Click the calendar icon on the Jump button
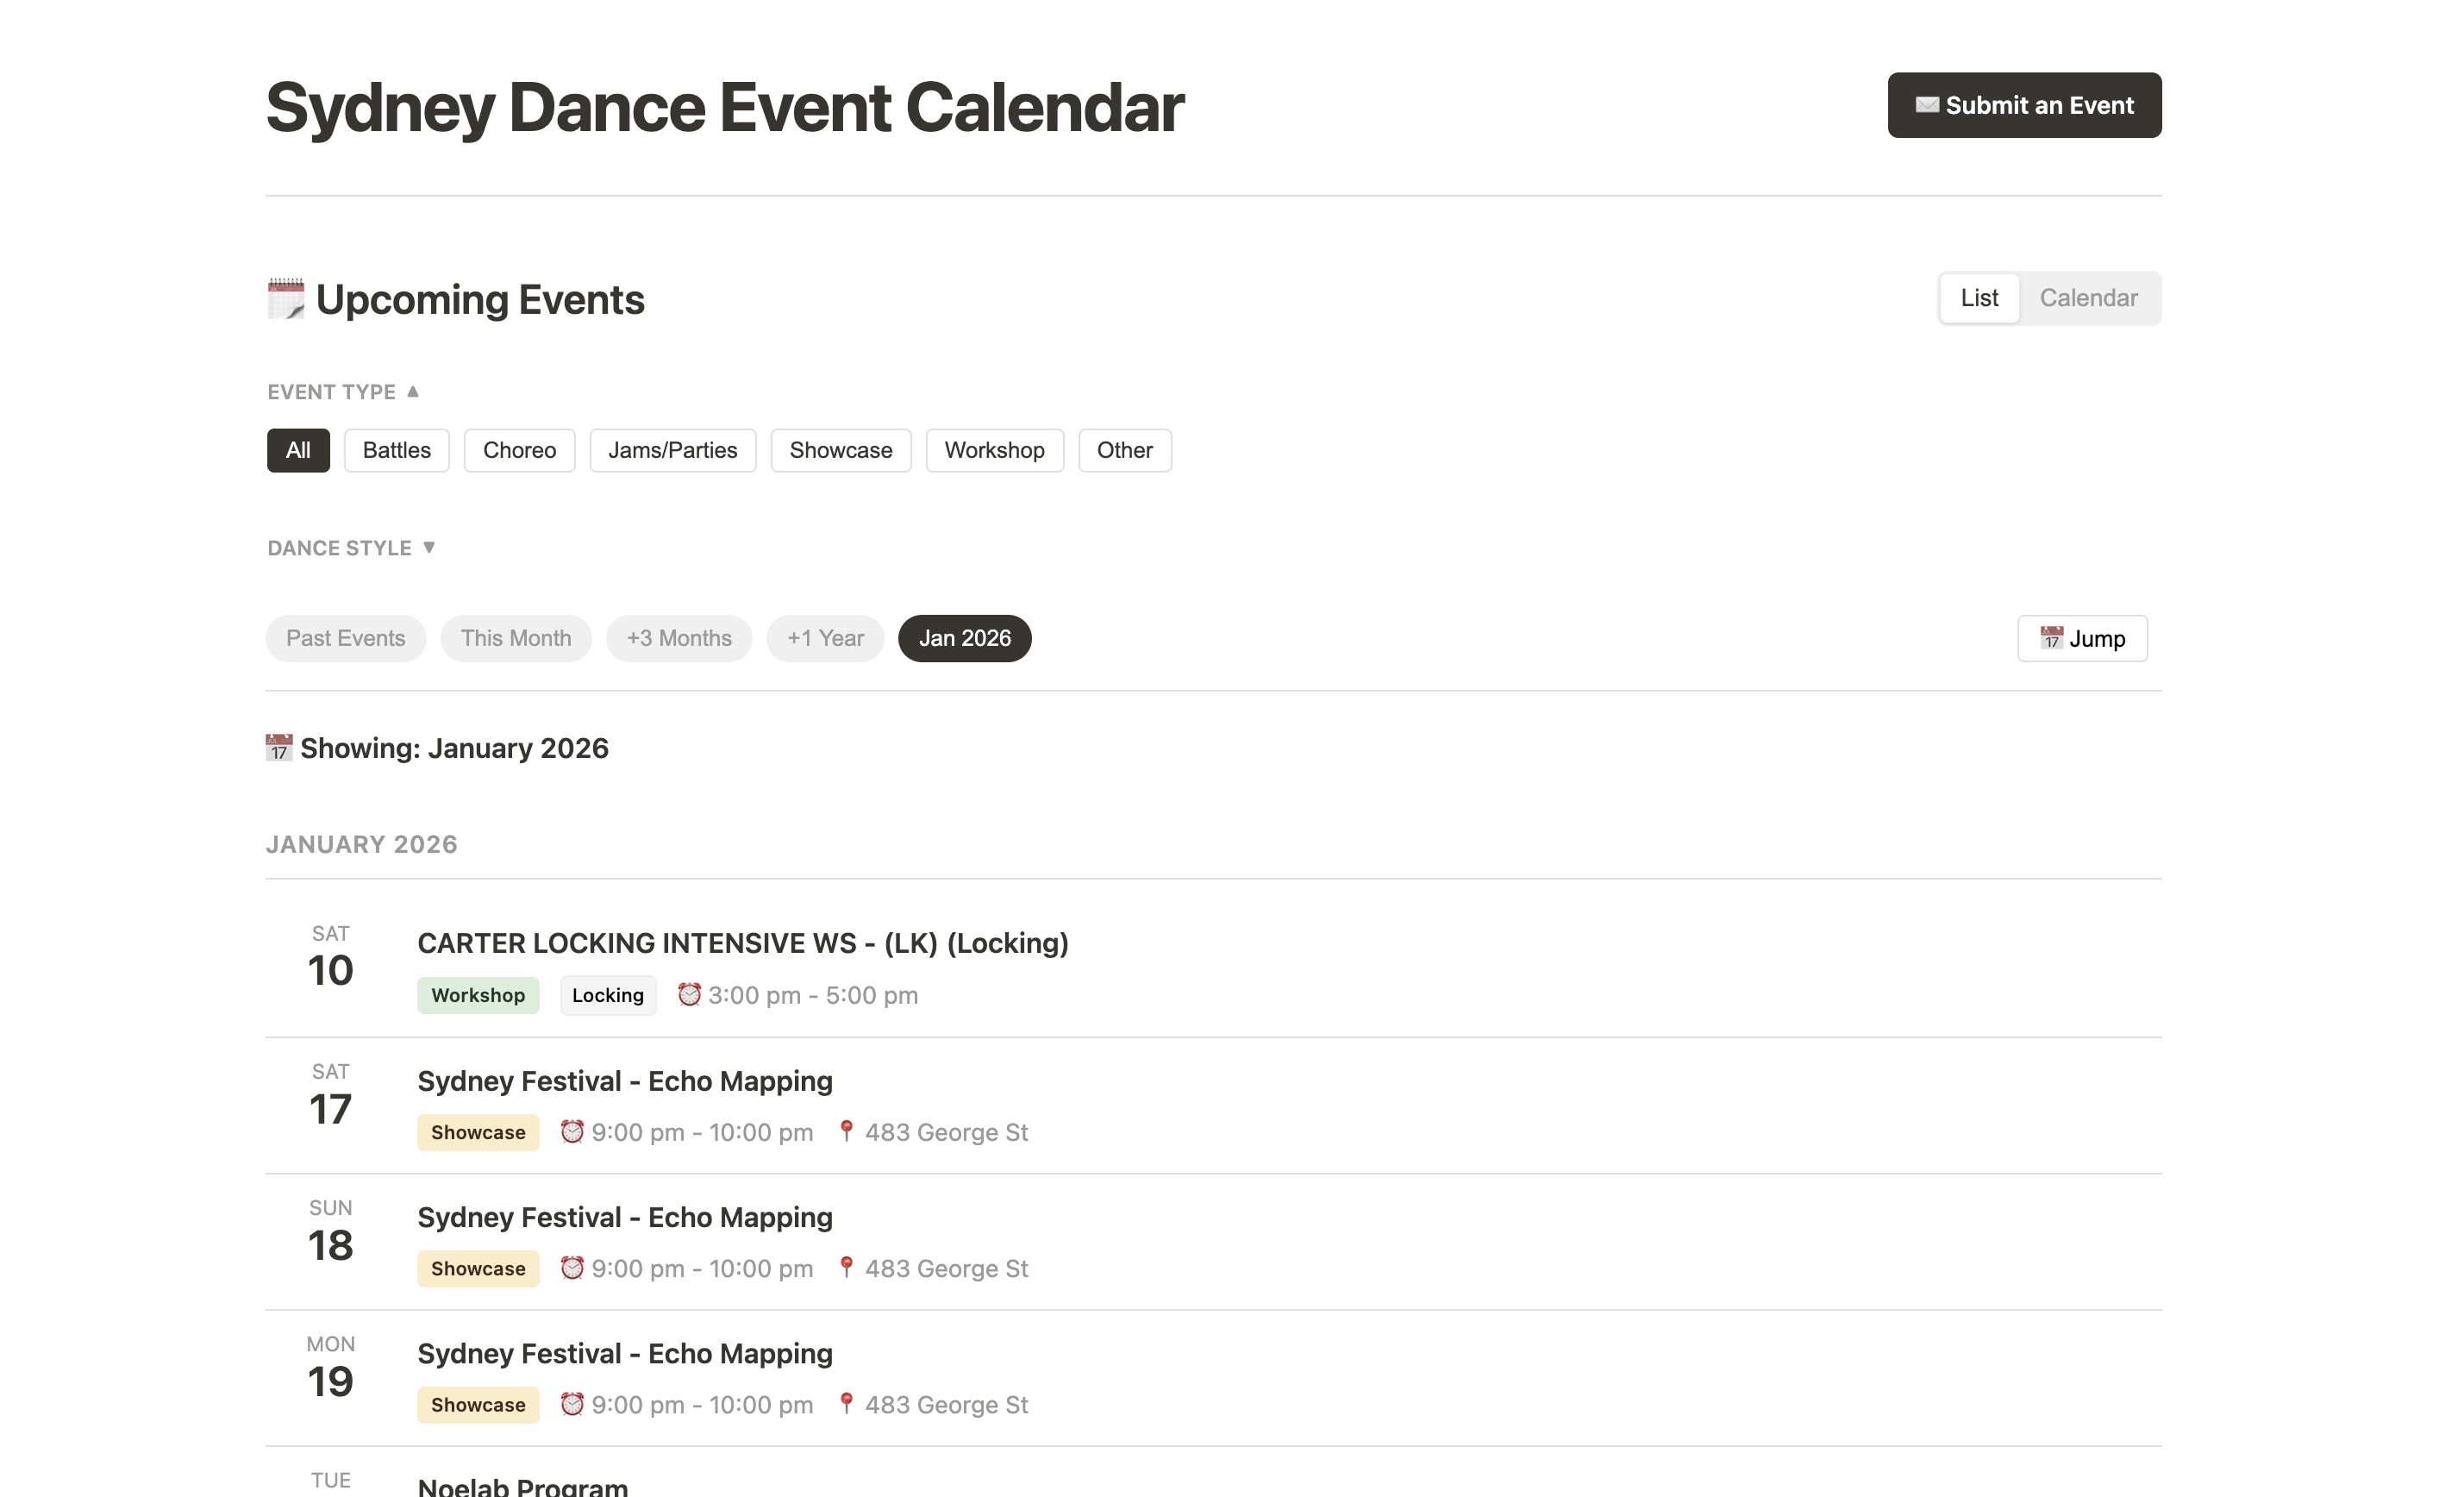 tap(2052, 638)
